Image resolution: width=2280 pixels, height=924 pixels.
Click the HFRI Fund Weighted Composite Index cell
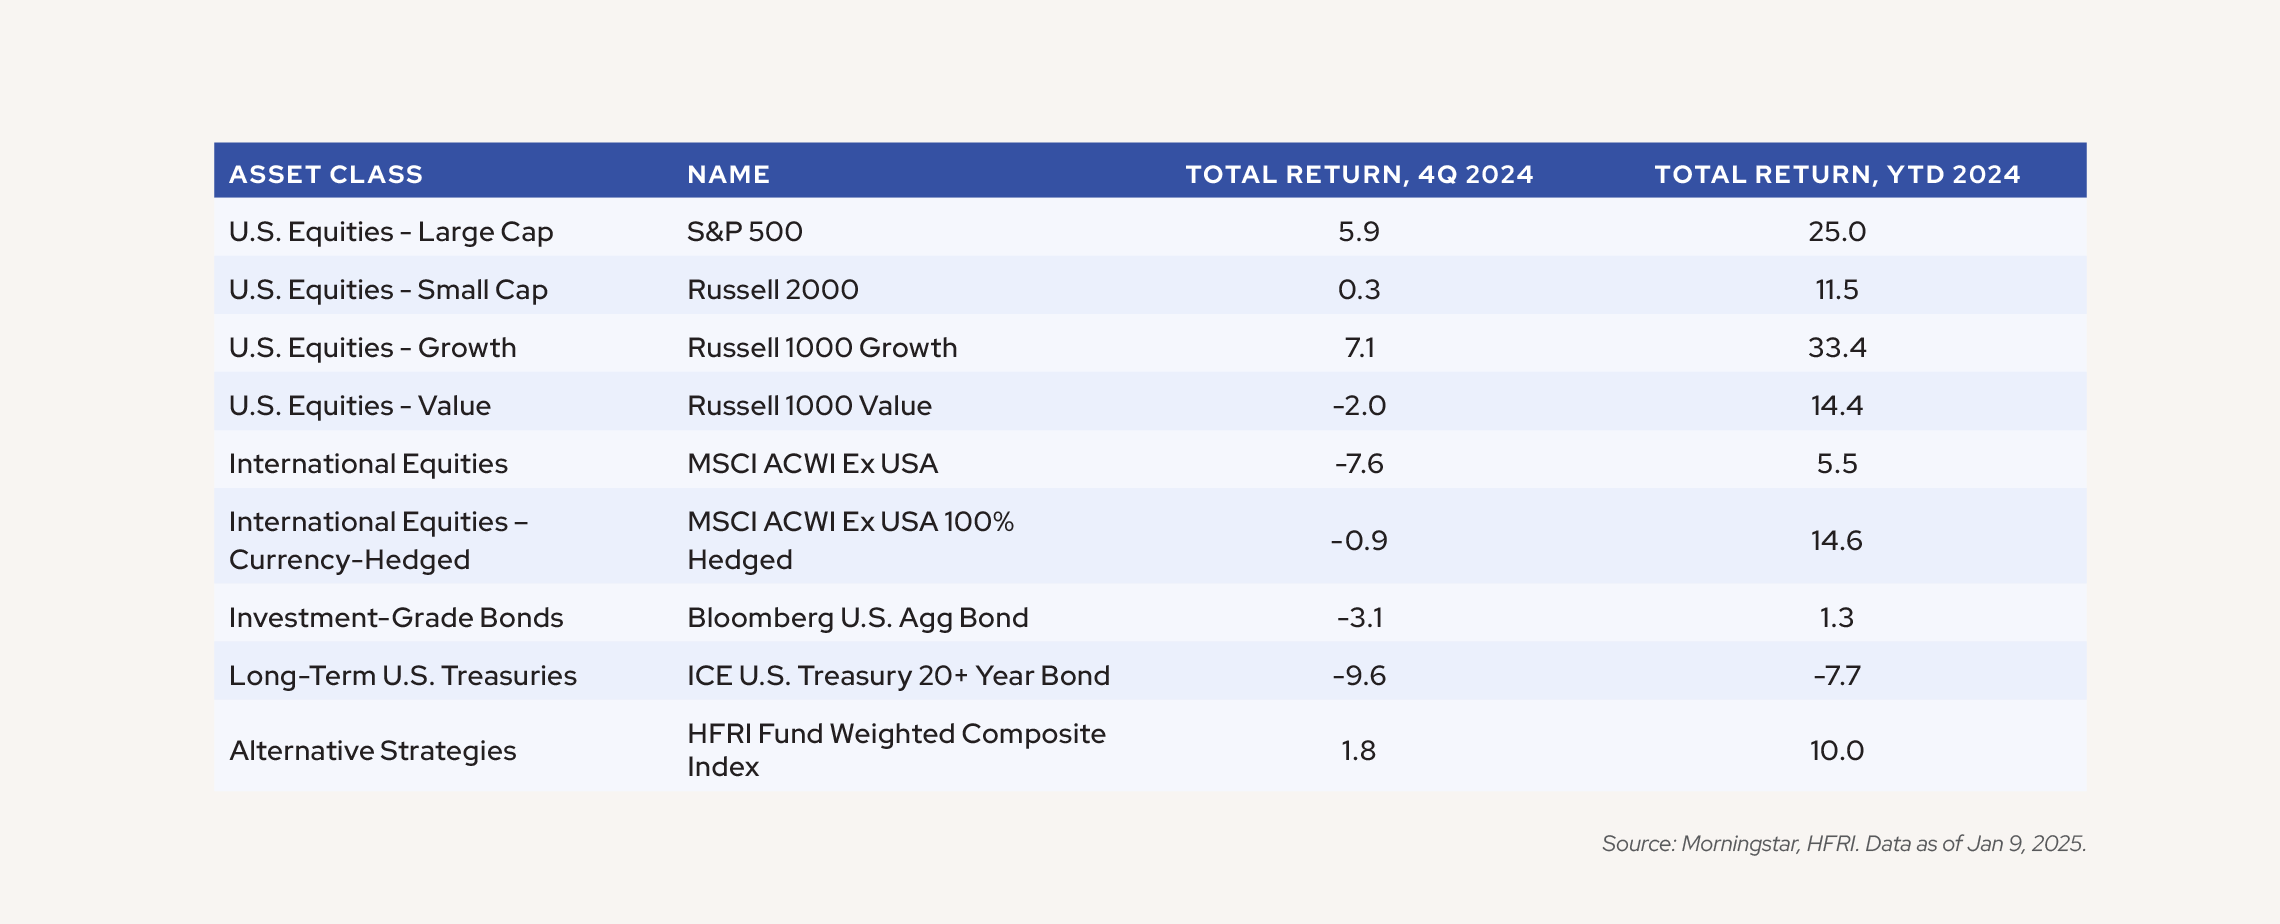[x=896, y=750]
